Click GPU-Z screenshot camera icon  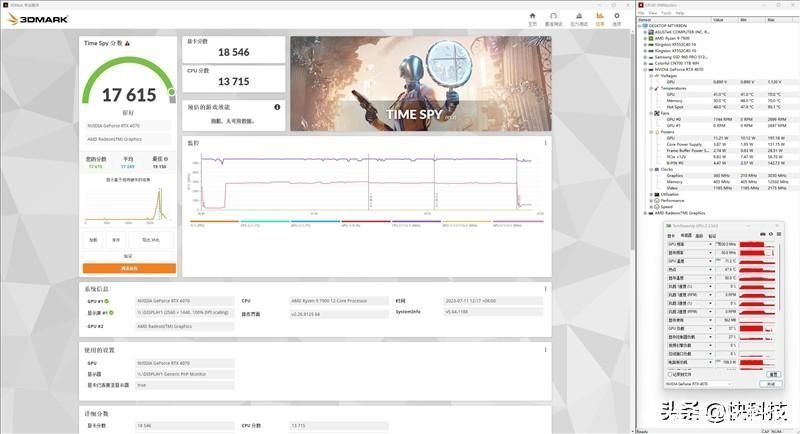pos(763,234)
